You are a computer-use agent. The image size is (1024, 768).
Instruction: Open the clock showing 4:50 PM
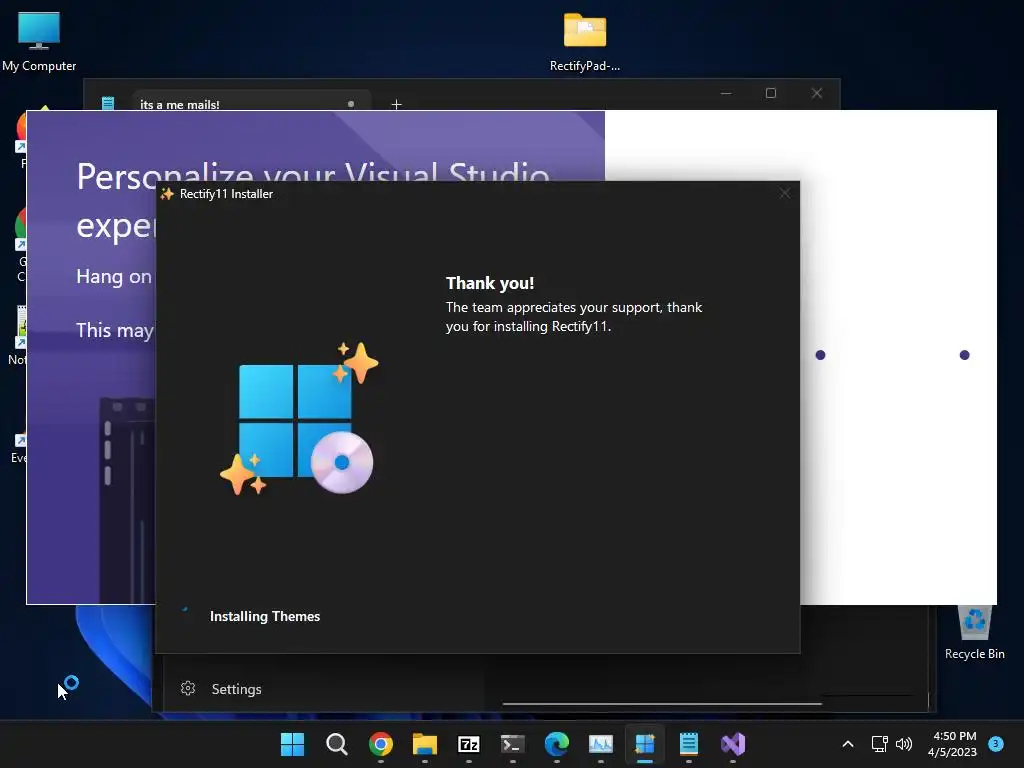[x=952, y=744]
